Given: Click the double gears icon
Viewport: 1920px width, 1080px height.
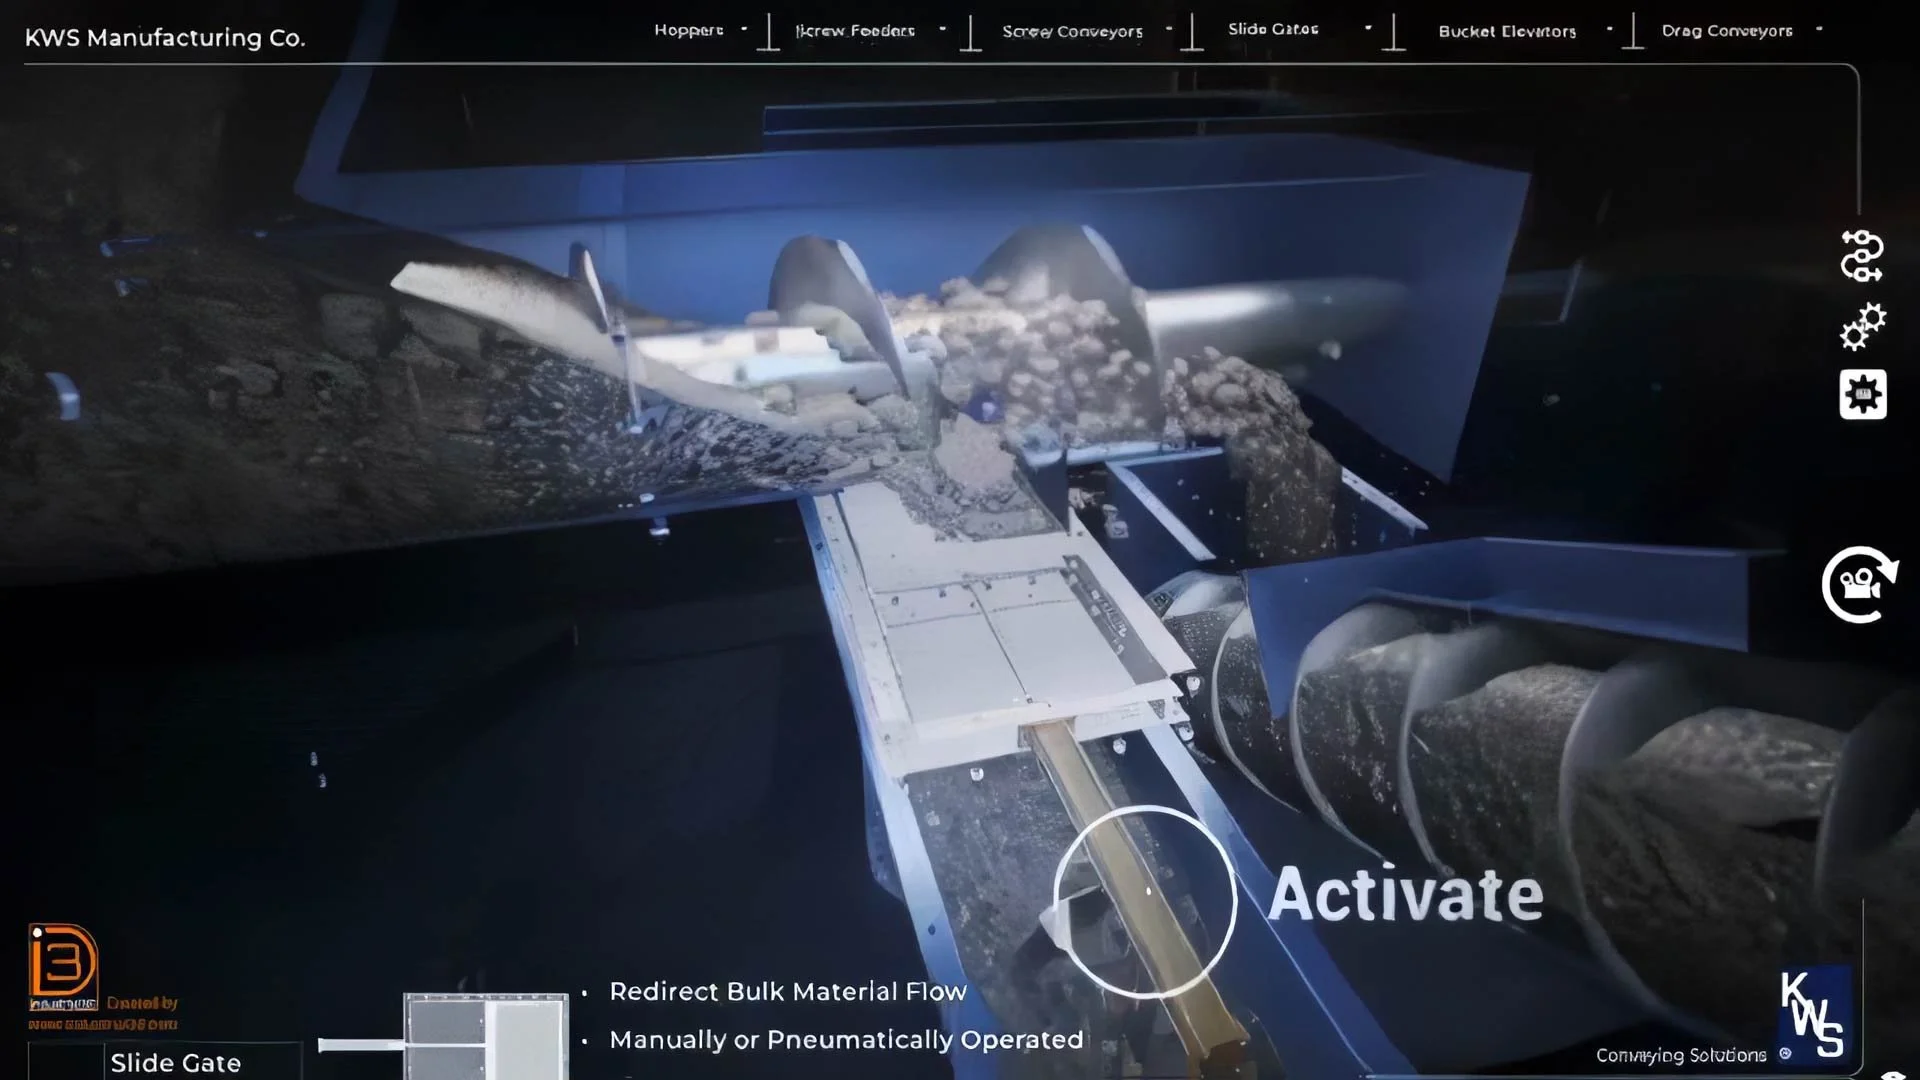Looking at the screenshot, I should pos(1862,327).
